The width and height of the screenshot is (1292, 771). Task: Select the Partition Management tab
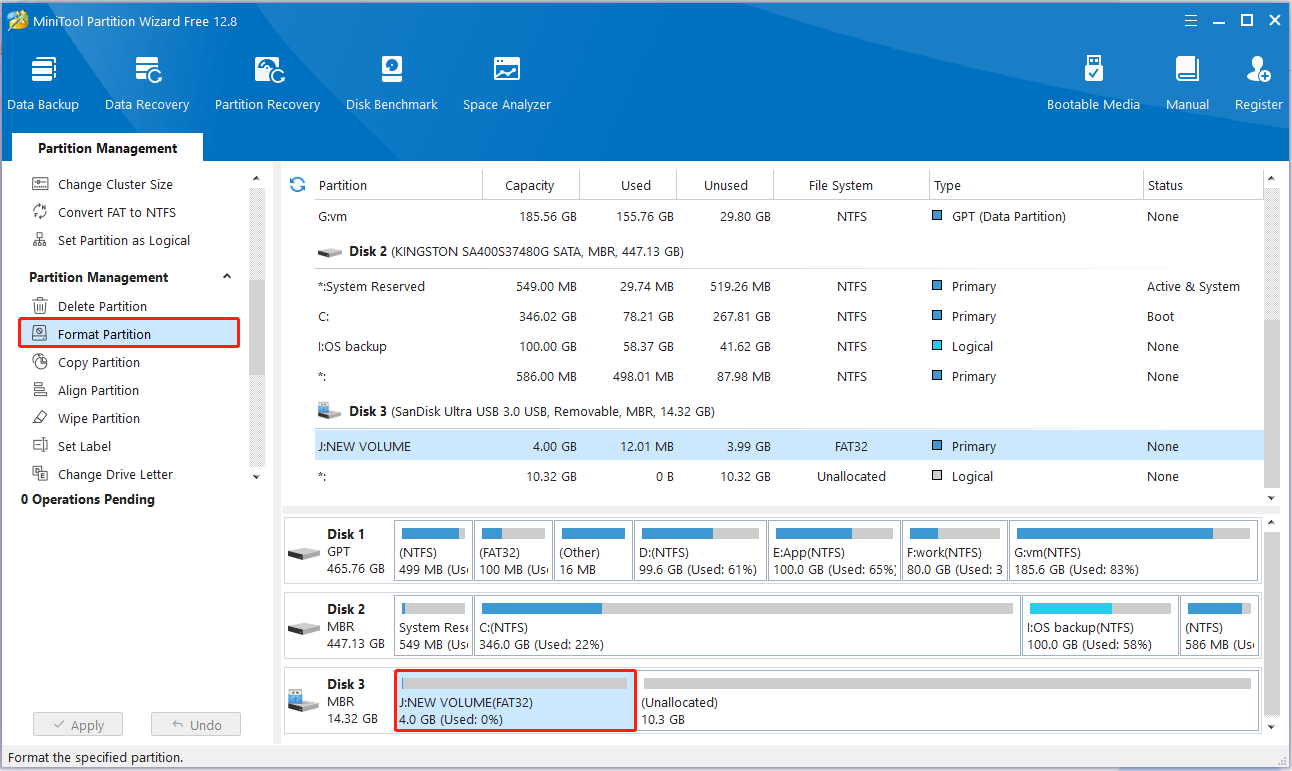coord(107,148)
